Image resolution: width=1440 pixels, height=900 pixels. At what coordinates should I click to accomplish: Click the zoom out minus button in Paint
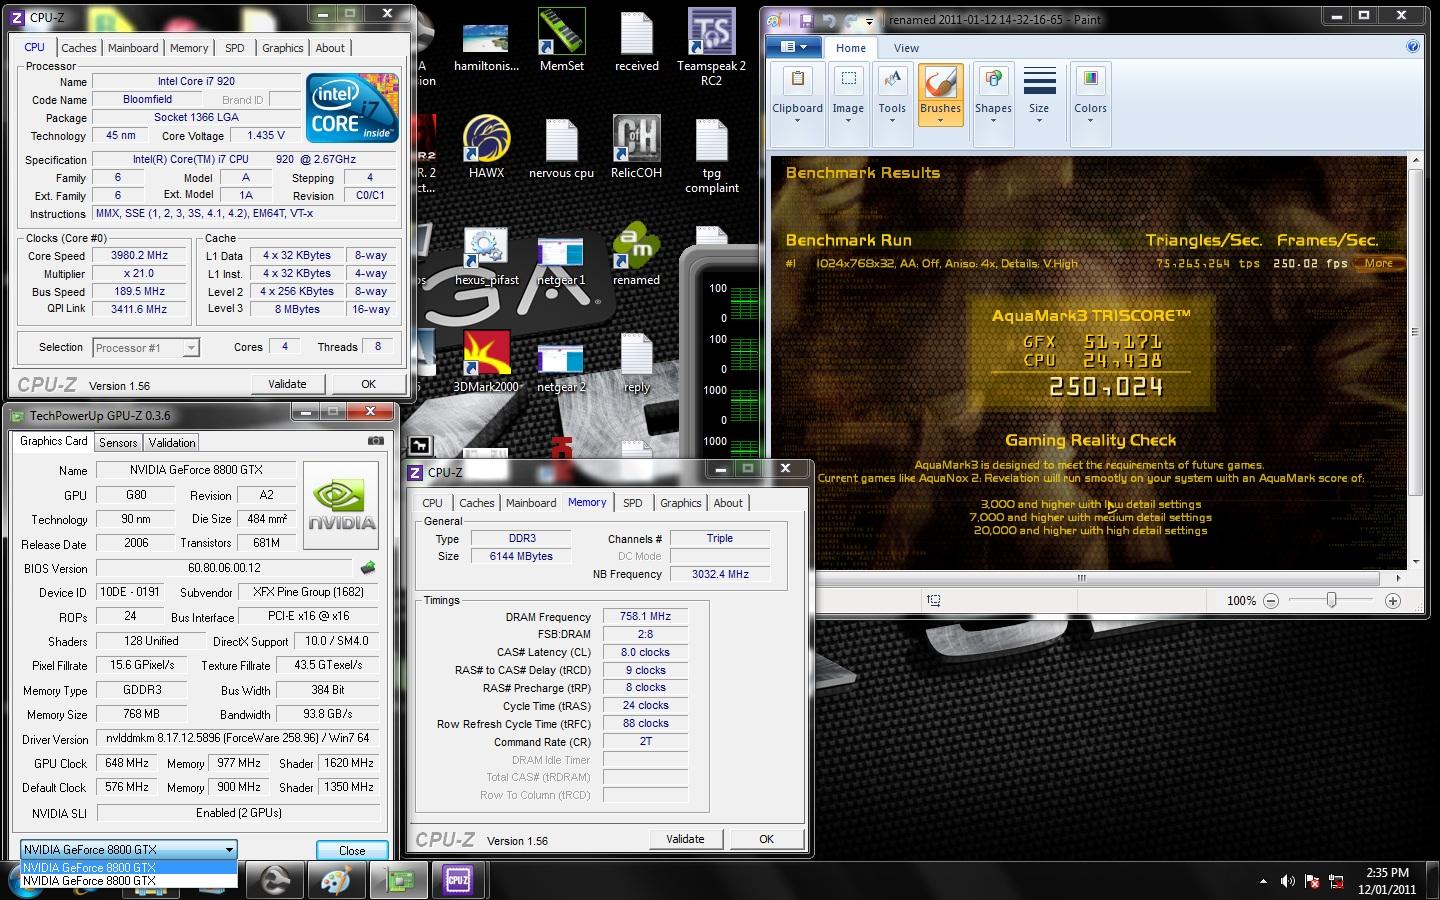tap(1271, 600)
